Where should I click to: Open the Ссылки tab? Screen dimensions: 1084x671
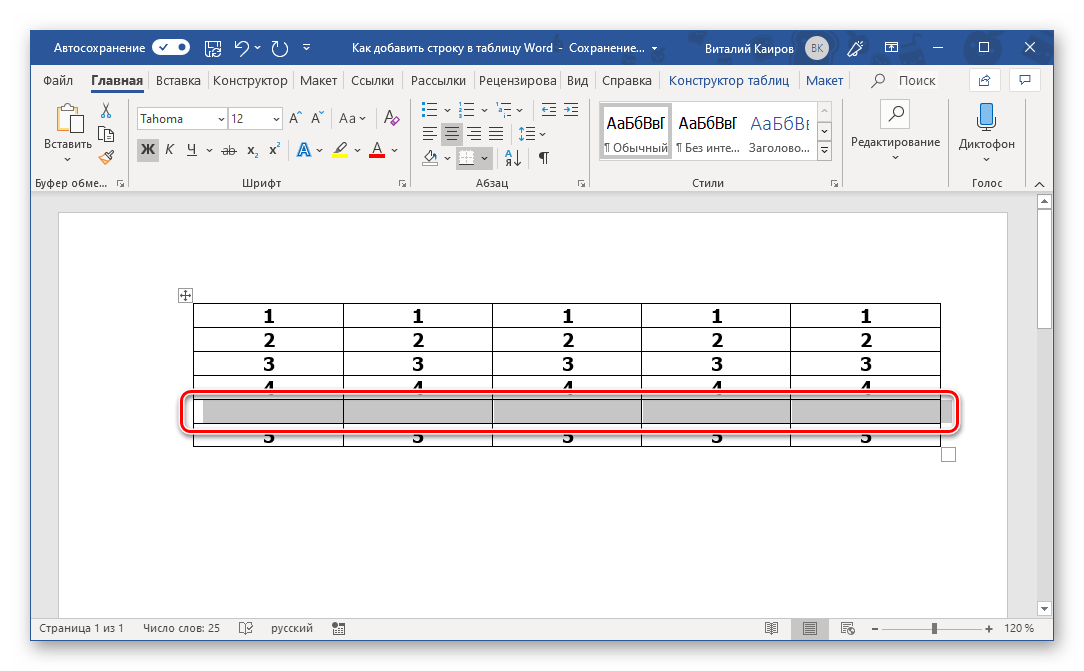pos(372,80)
